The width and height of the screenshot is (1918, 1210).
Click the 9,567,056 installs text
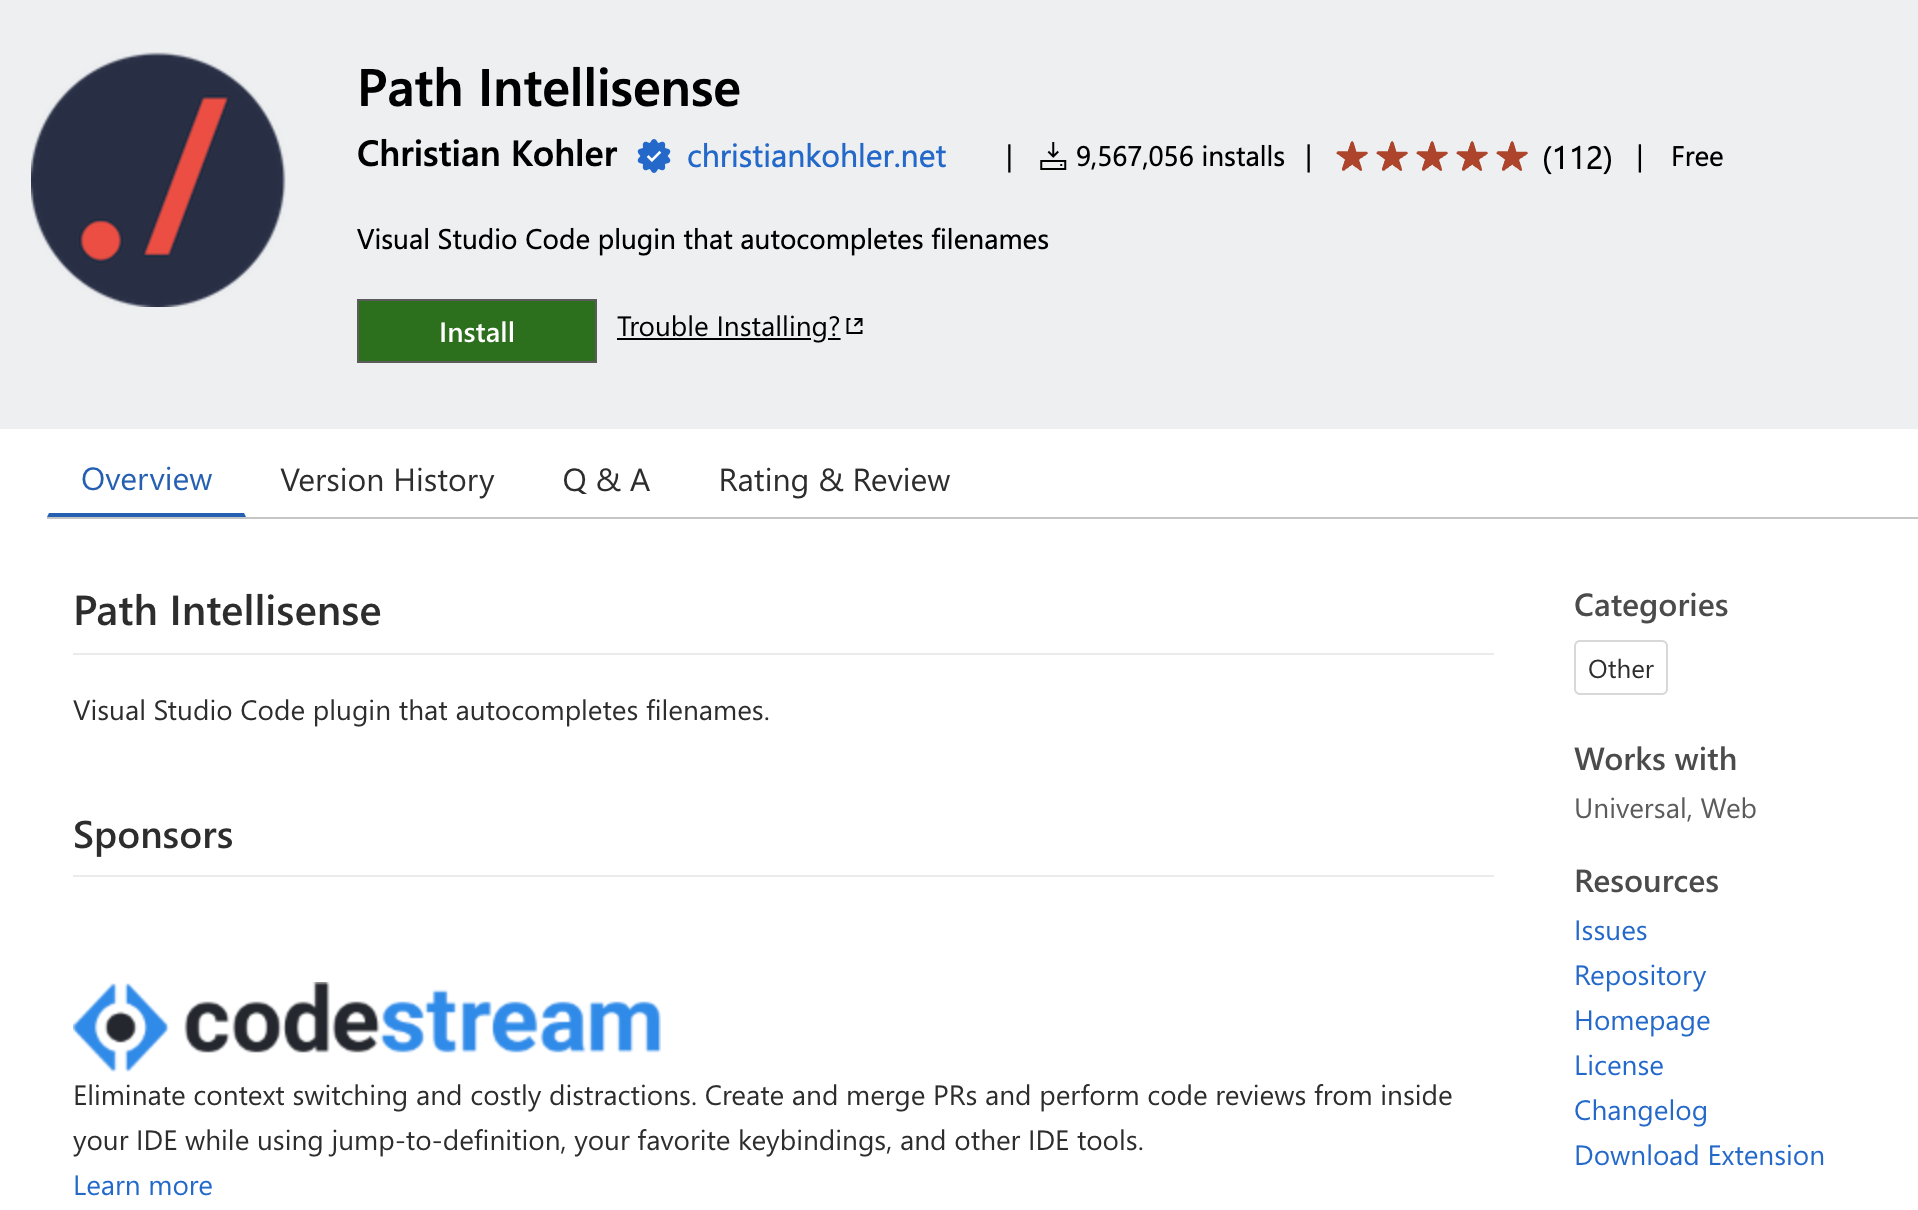coord(1180,157)
